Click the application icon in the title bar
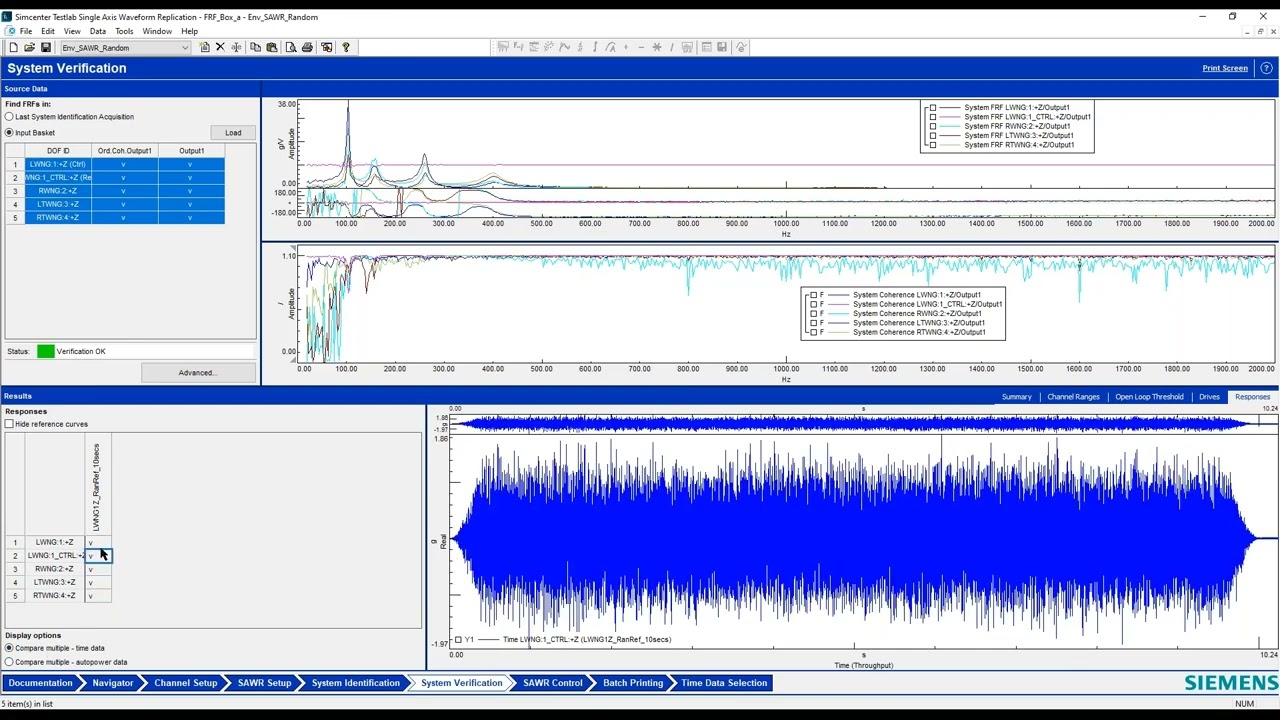 pyautogui.click(x=8, y=17)
